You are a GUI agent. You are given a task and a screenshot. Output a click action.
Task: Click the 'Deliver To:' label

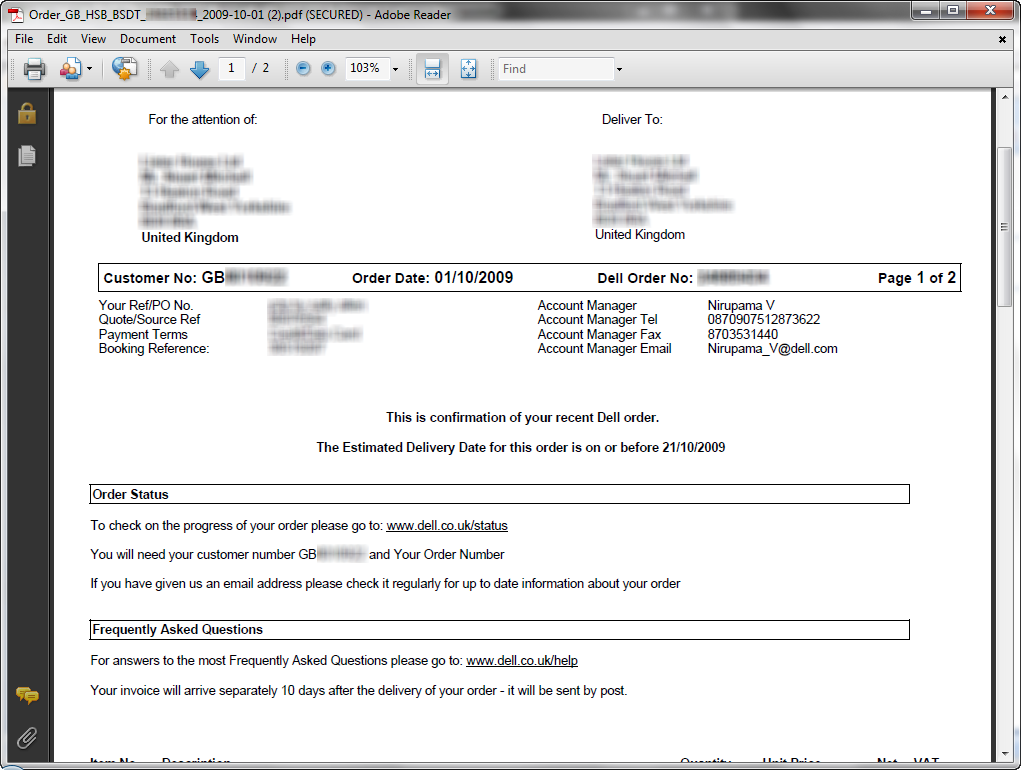pos(632,120)
